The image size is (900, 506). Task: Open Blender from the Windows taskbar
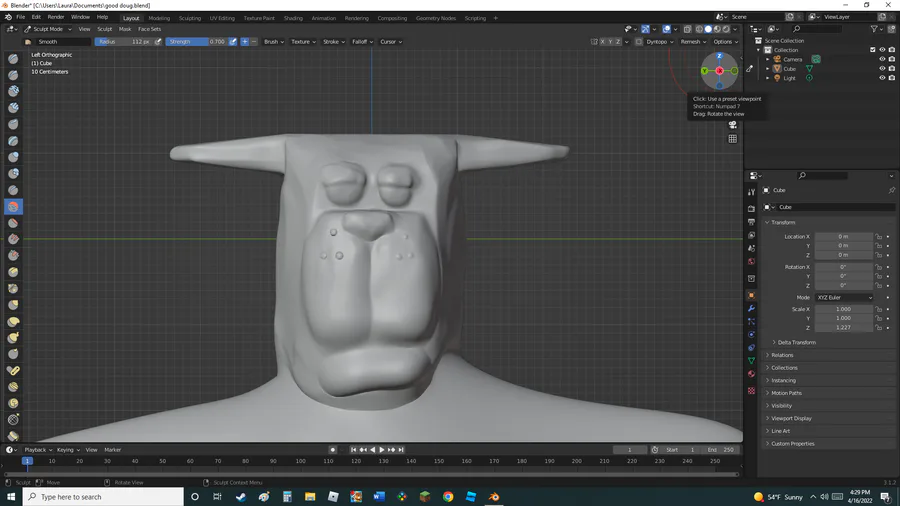494,496
